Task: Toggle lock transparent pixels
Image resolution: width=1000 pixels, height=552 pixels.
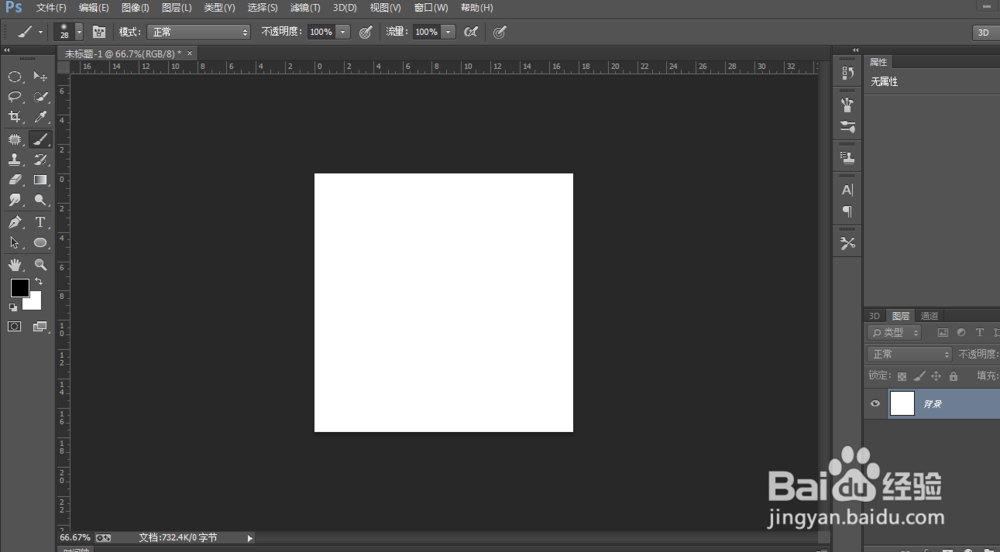Action: [x=902, y=376]
